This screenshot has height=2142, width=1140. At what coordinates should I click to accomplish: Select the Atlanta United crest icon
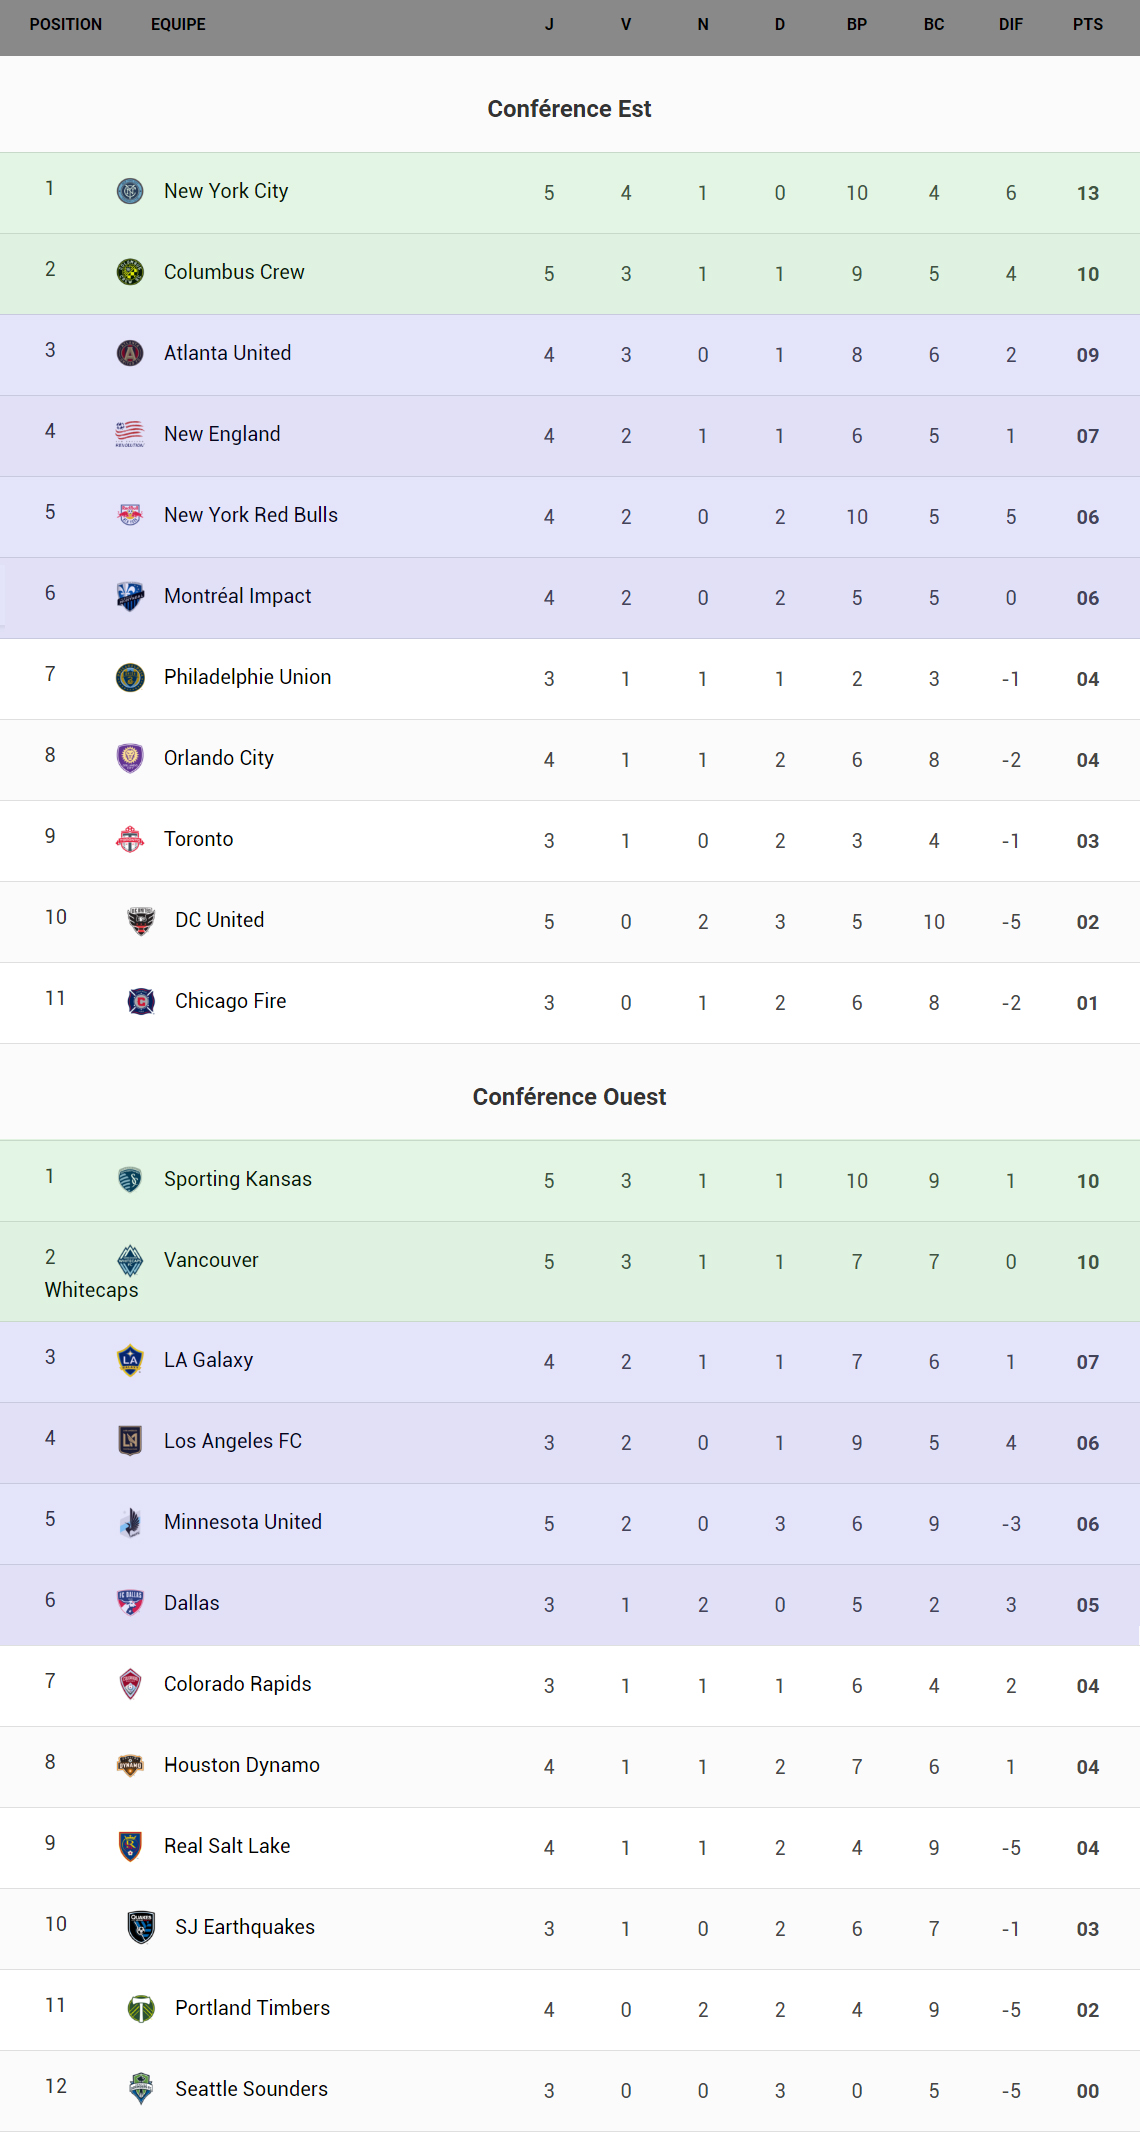(x=130, y=353)
